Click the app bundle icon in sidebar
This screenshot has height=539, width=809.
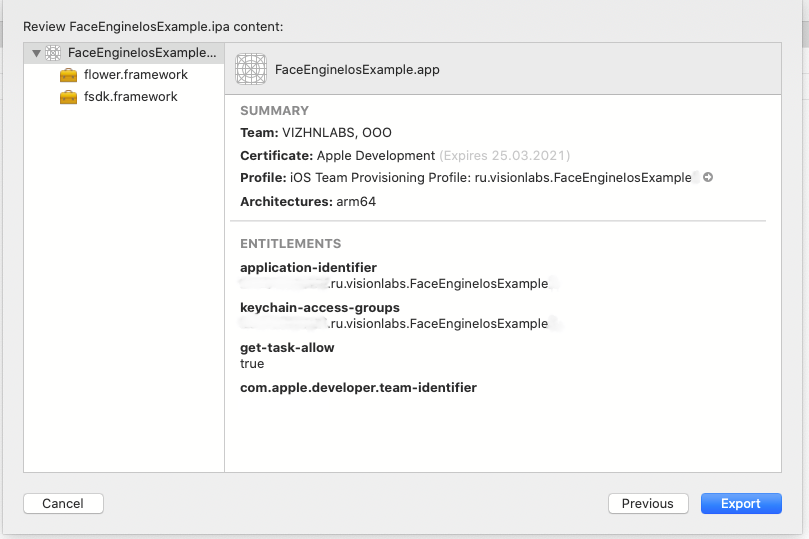tap(53, 53)
